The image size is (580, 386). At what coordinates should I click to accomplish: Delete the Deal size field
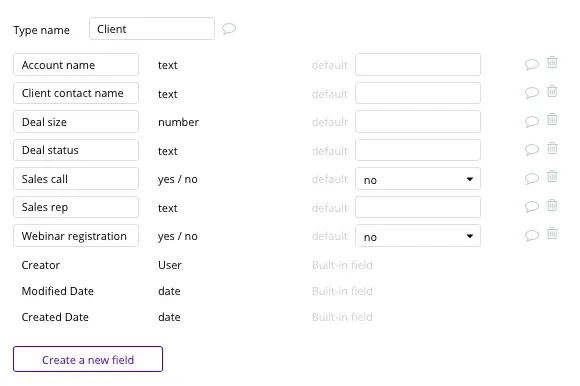[x=552, y=119]
